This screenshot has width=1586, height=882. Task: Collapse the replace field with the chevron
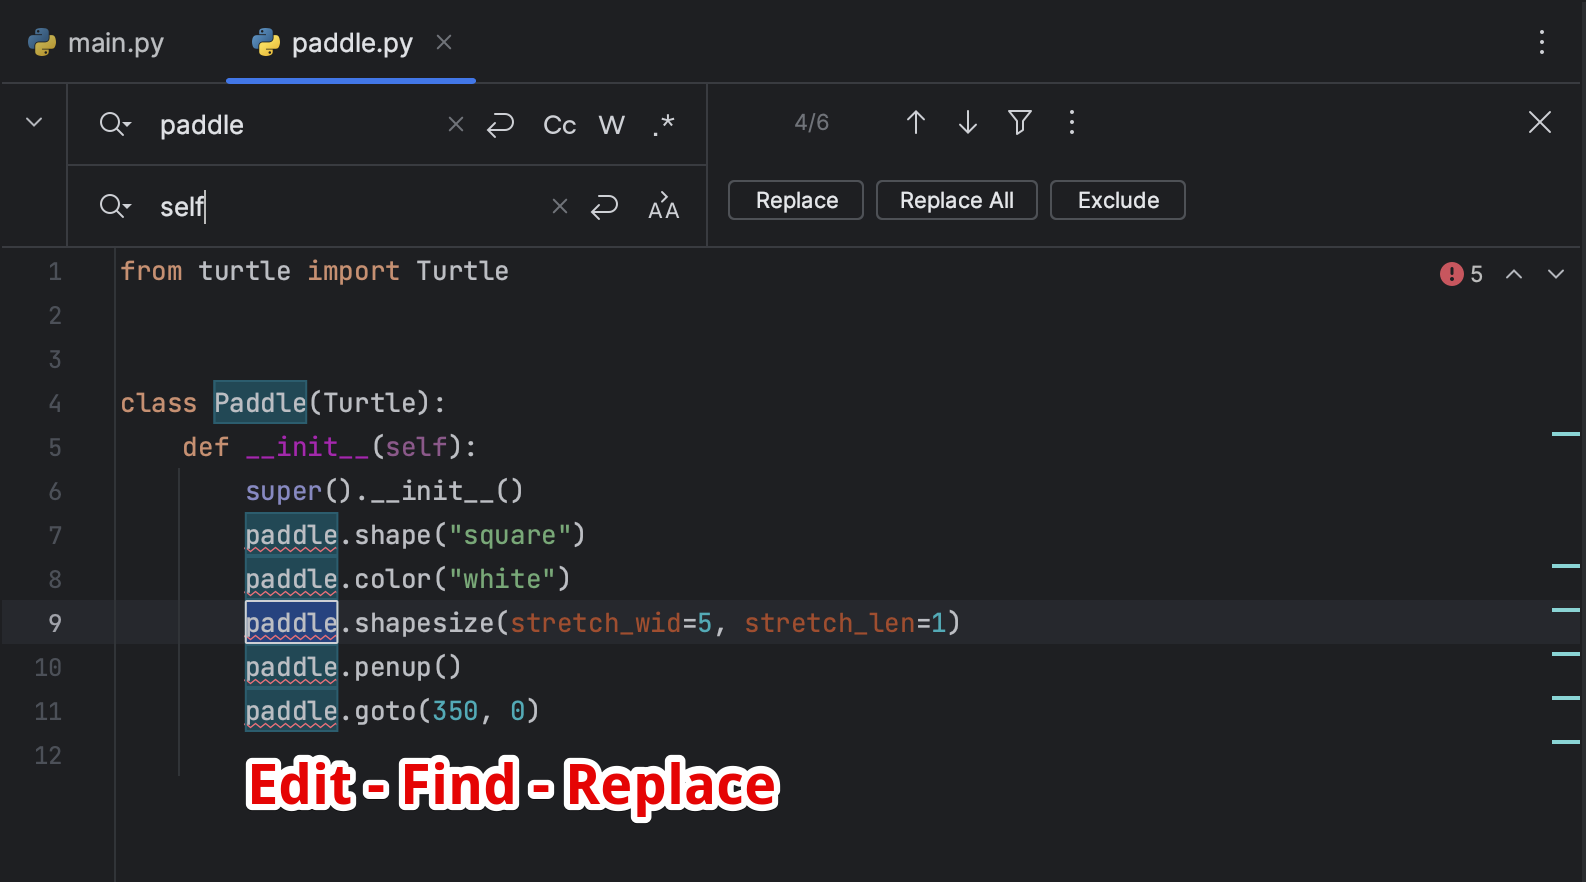coord(34,122)
